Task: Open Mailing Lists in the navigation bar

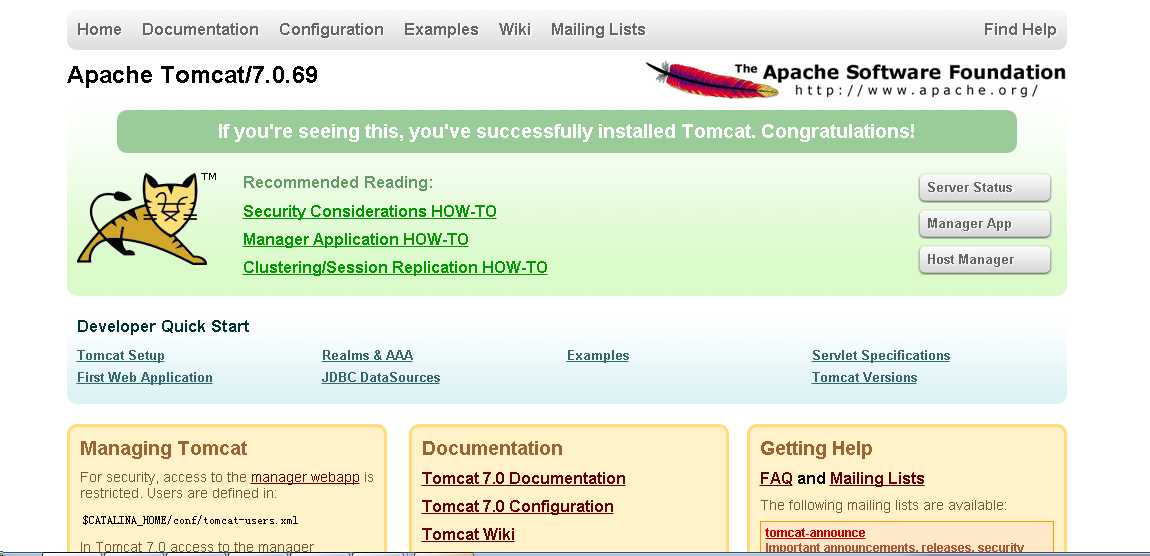Action: [598, 29]
